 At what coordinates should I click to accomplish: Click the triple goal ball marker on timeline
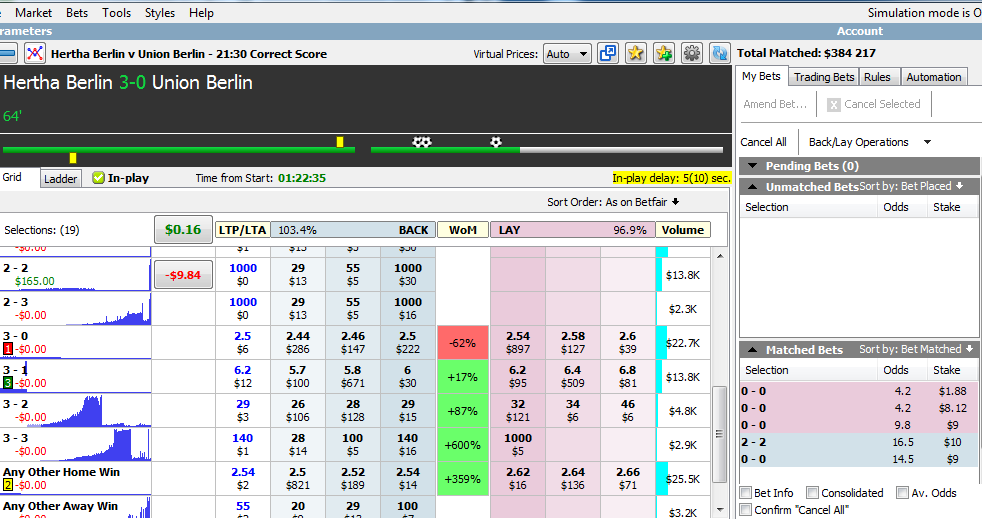(422, 142)
